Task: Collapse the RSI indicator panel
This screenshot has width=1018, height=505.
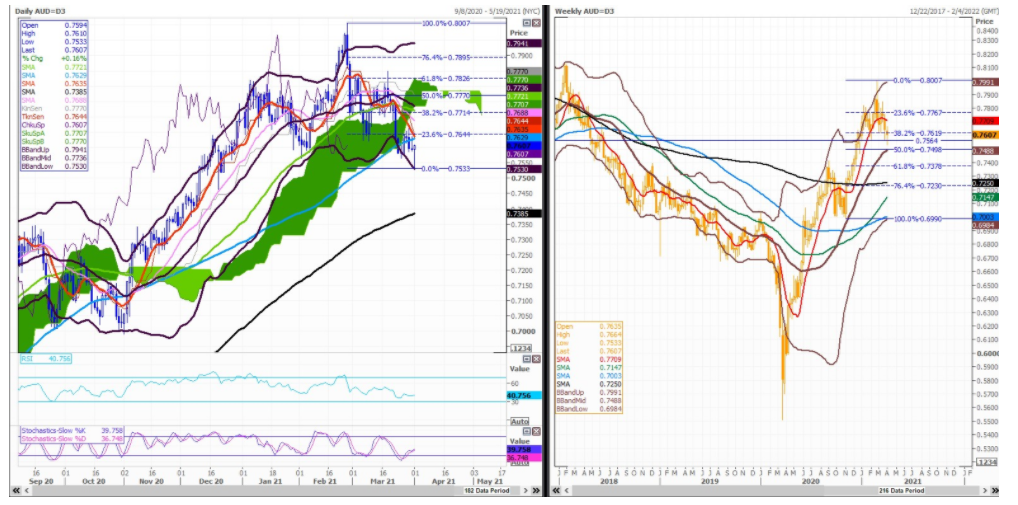Action: 527,359
